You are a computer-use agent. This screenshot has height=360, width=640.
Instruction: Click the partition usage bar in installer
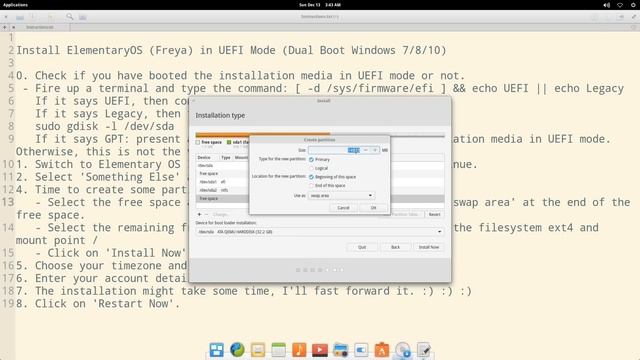(x=320, y=134)
